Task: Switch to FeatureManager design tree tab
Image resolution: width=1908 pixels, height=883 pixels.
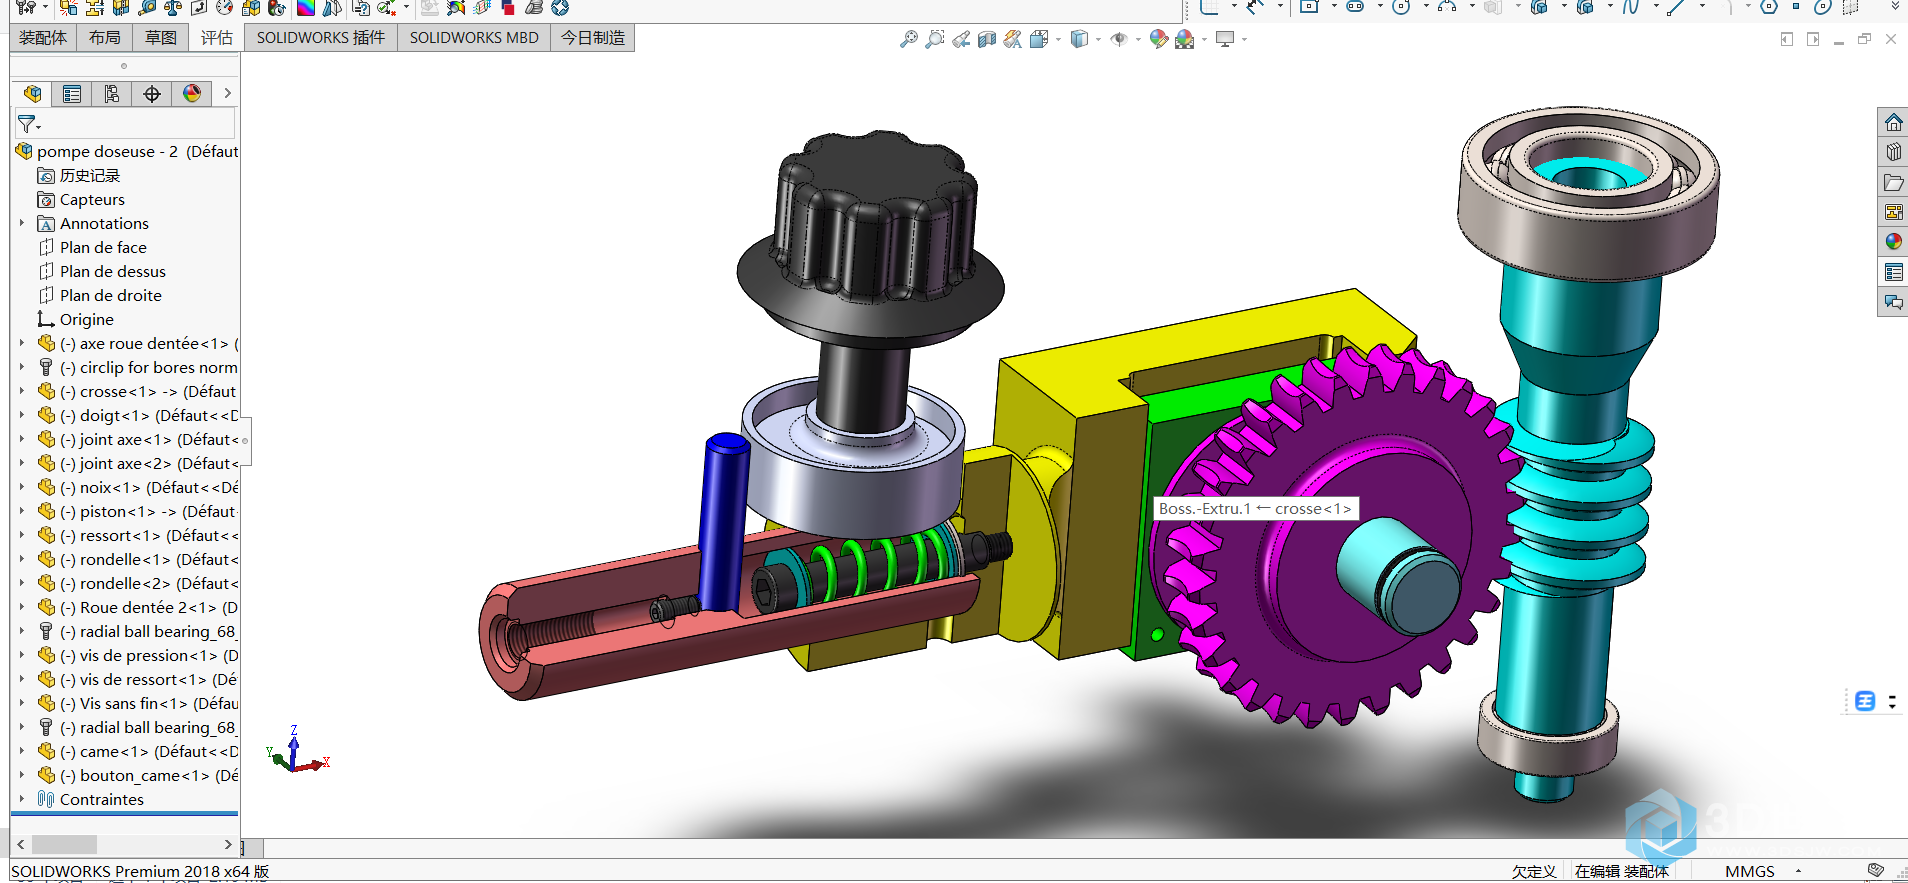Action: click(x=32, y=94)
